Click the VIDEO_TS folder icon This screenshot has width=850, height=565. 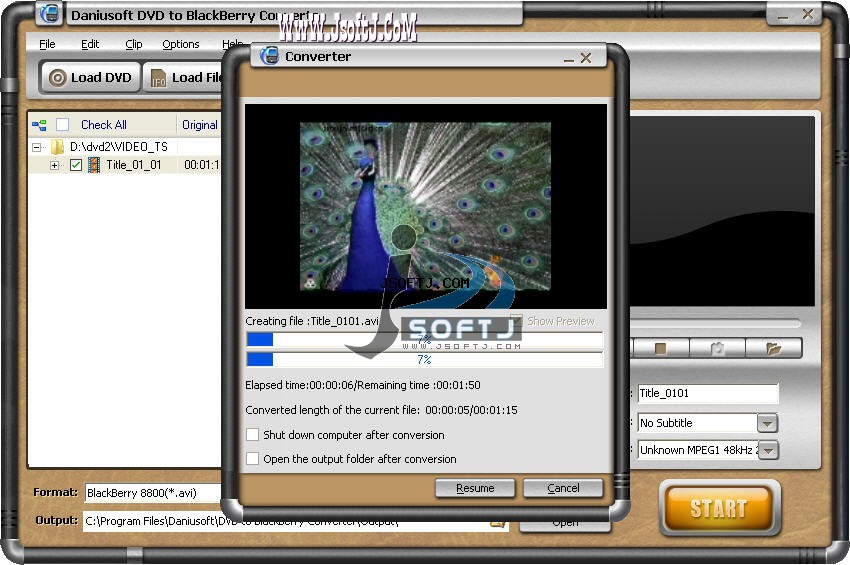pyautogui.click(x=57, y=146)
